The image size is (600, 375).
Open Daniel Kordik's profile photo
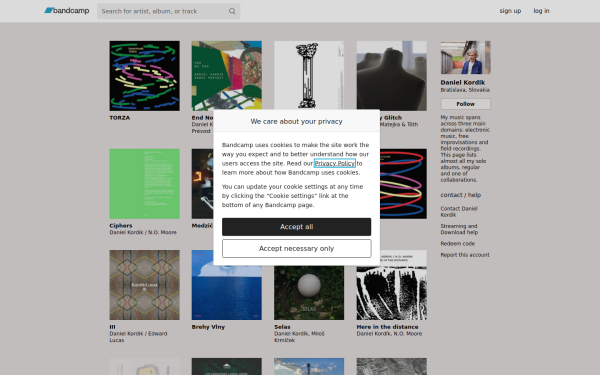point(465,57)
